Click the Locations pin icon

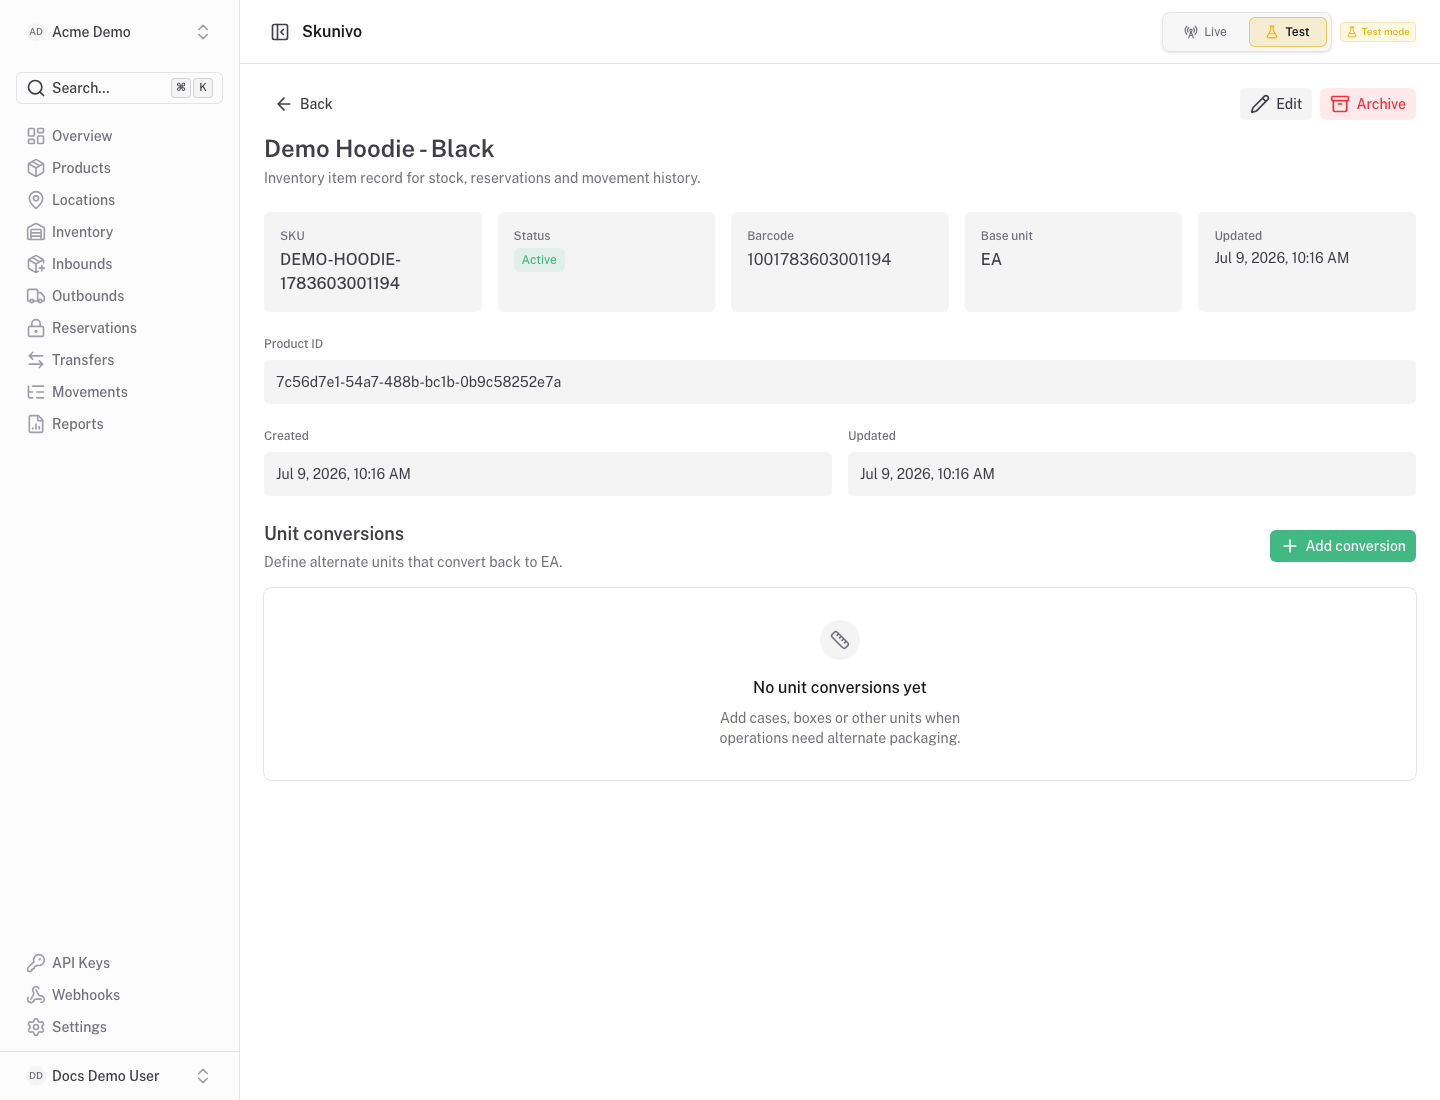[36, 200]
